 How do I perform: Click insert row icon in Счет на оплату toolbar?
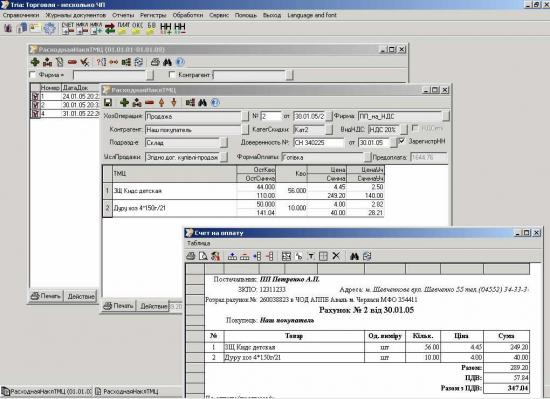coord(232,256)
